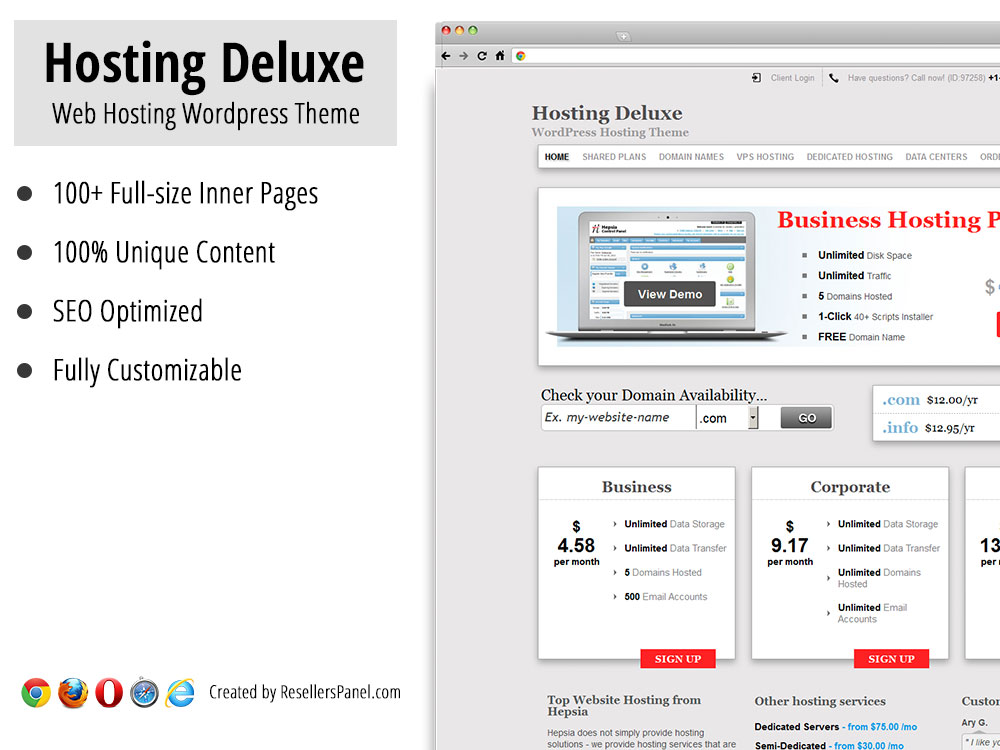Click the domain name input field

(x=619, y=418)
